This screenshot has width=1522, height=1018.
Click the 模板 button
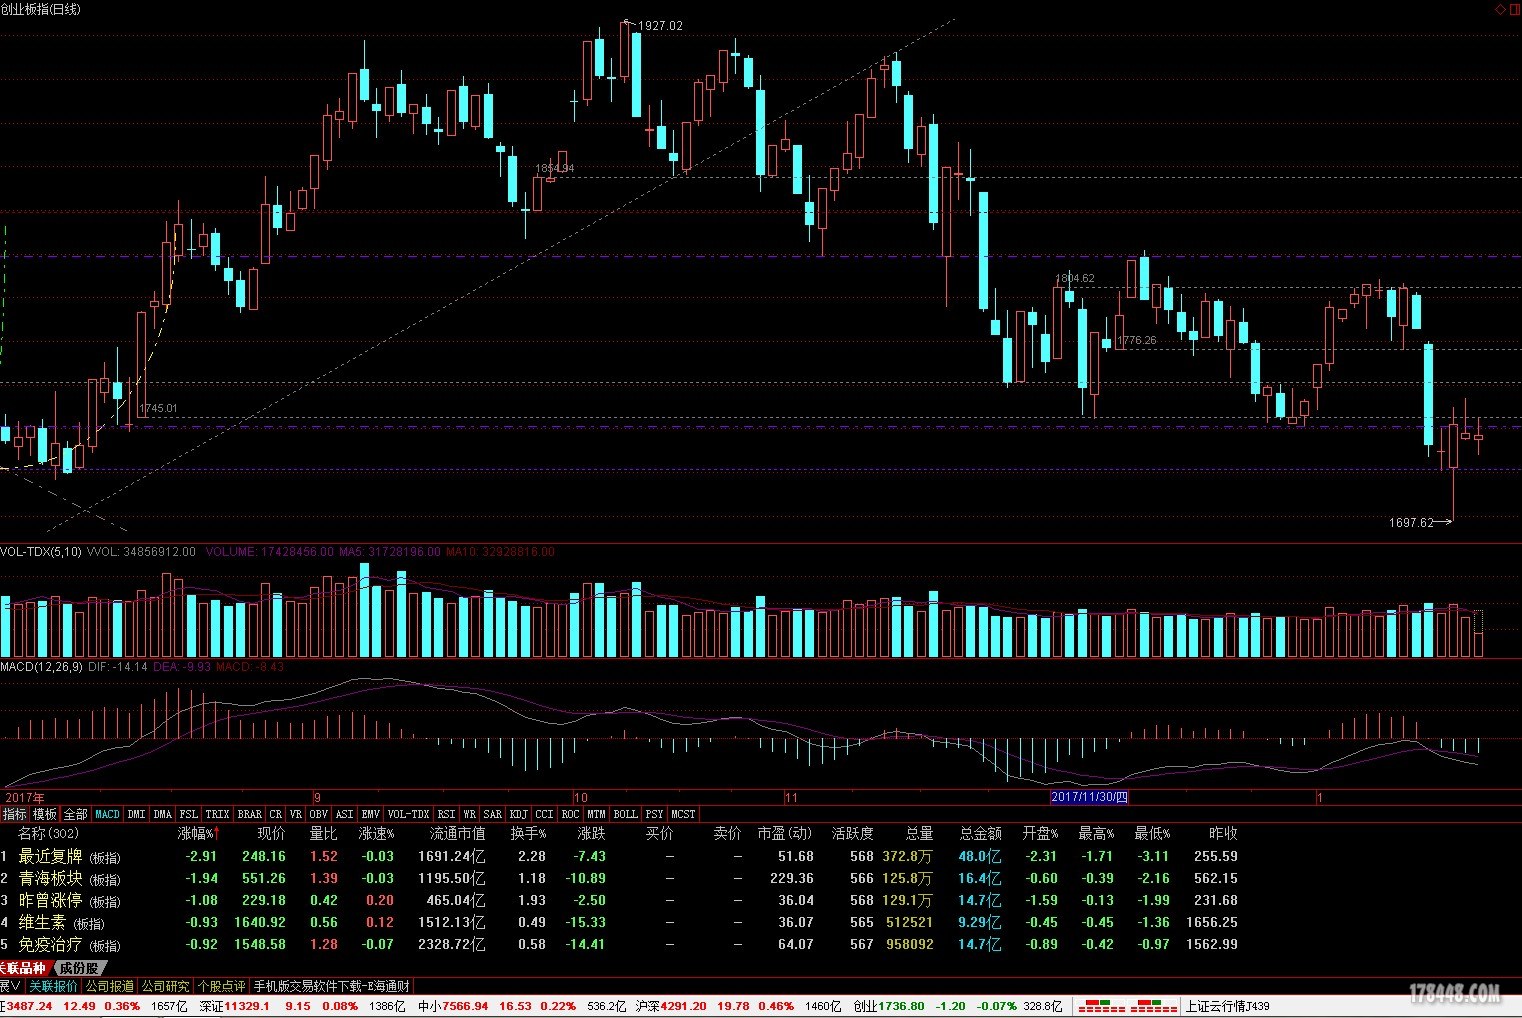(45, 814)
